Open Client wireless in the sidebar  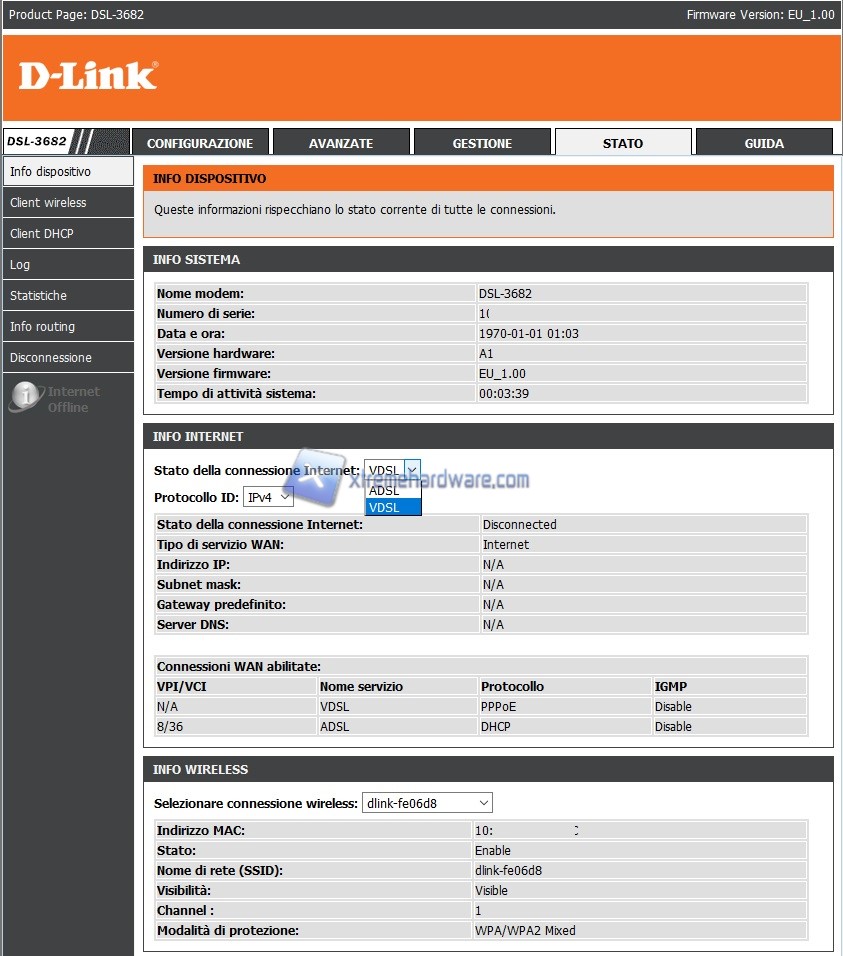click(67, 202)
